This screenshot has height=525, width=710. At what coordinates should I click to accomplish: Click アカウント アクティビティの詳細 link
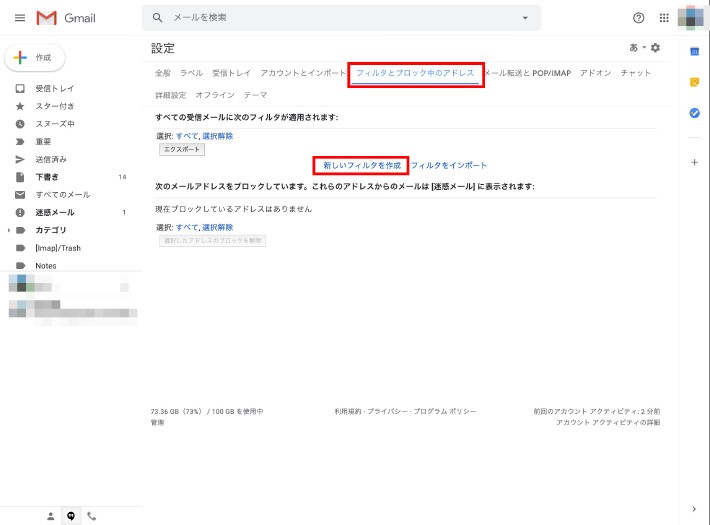coord(608,423)
